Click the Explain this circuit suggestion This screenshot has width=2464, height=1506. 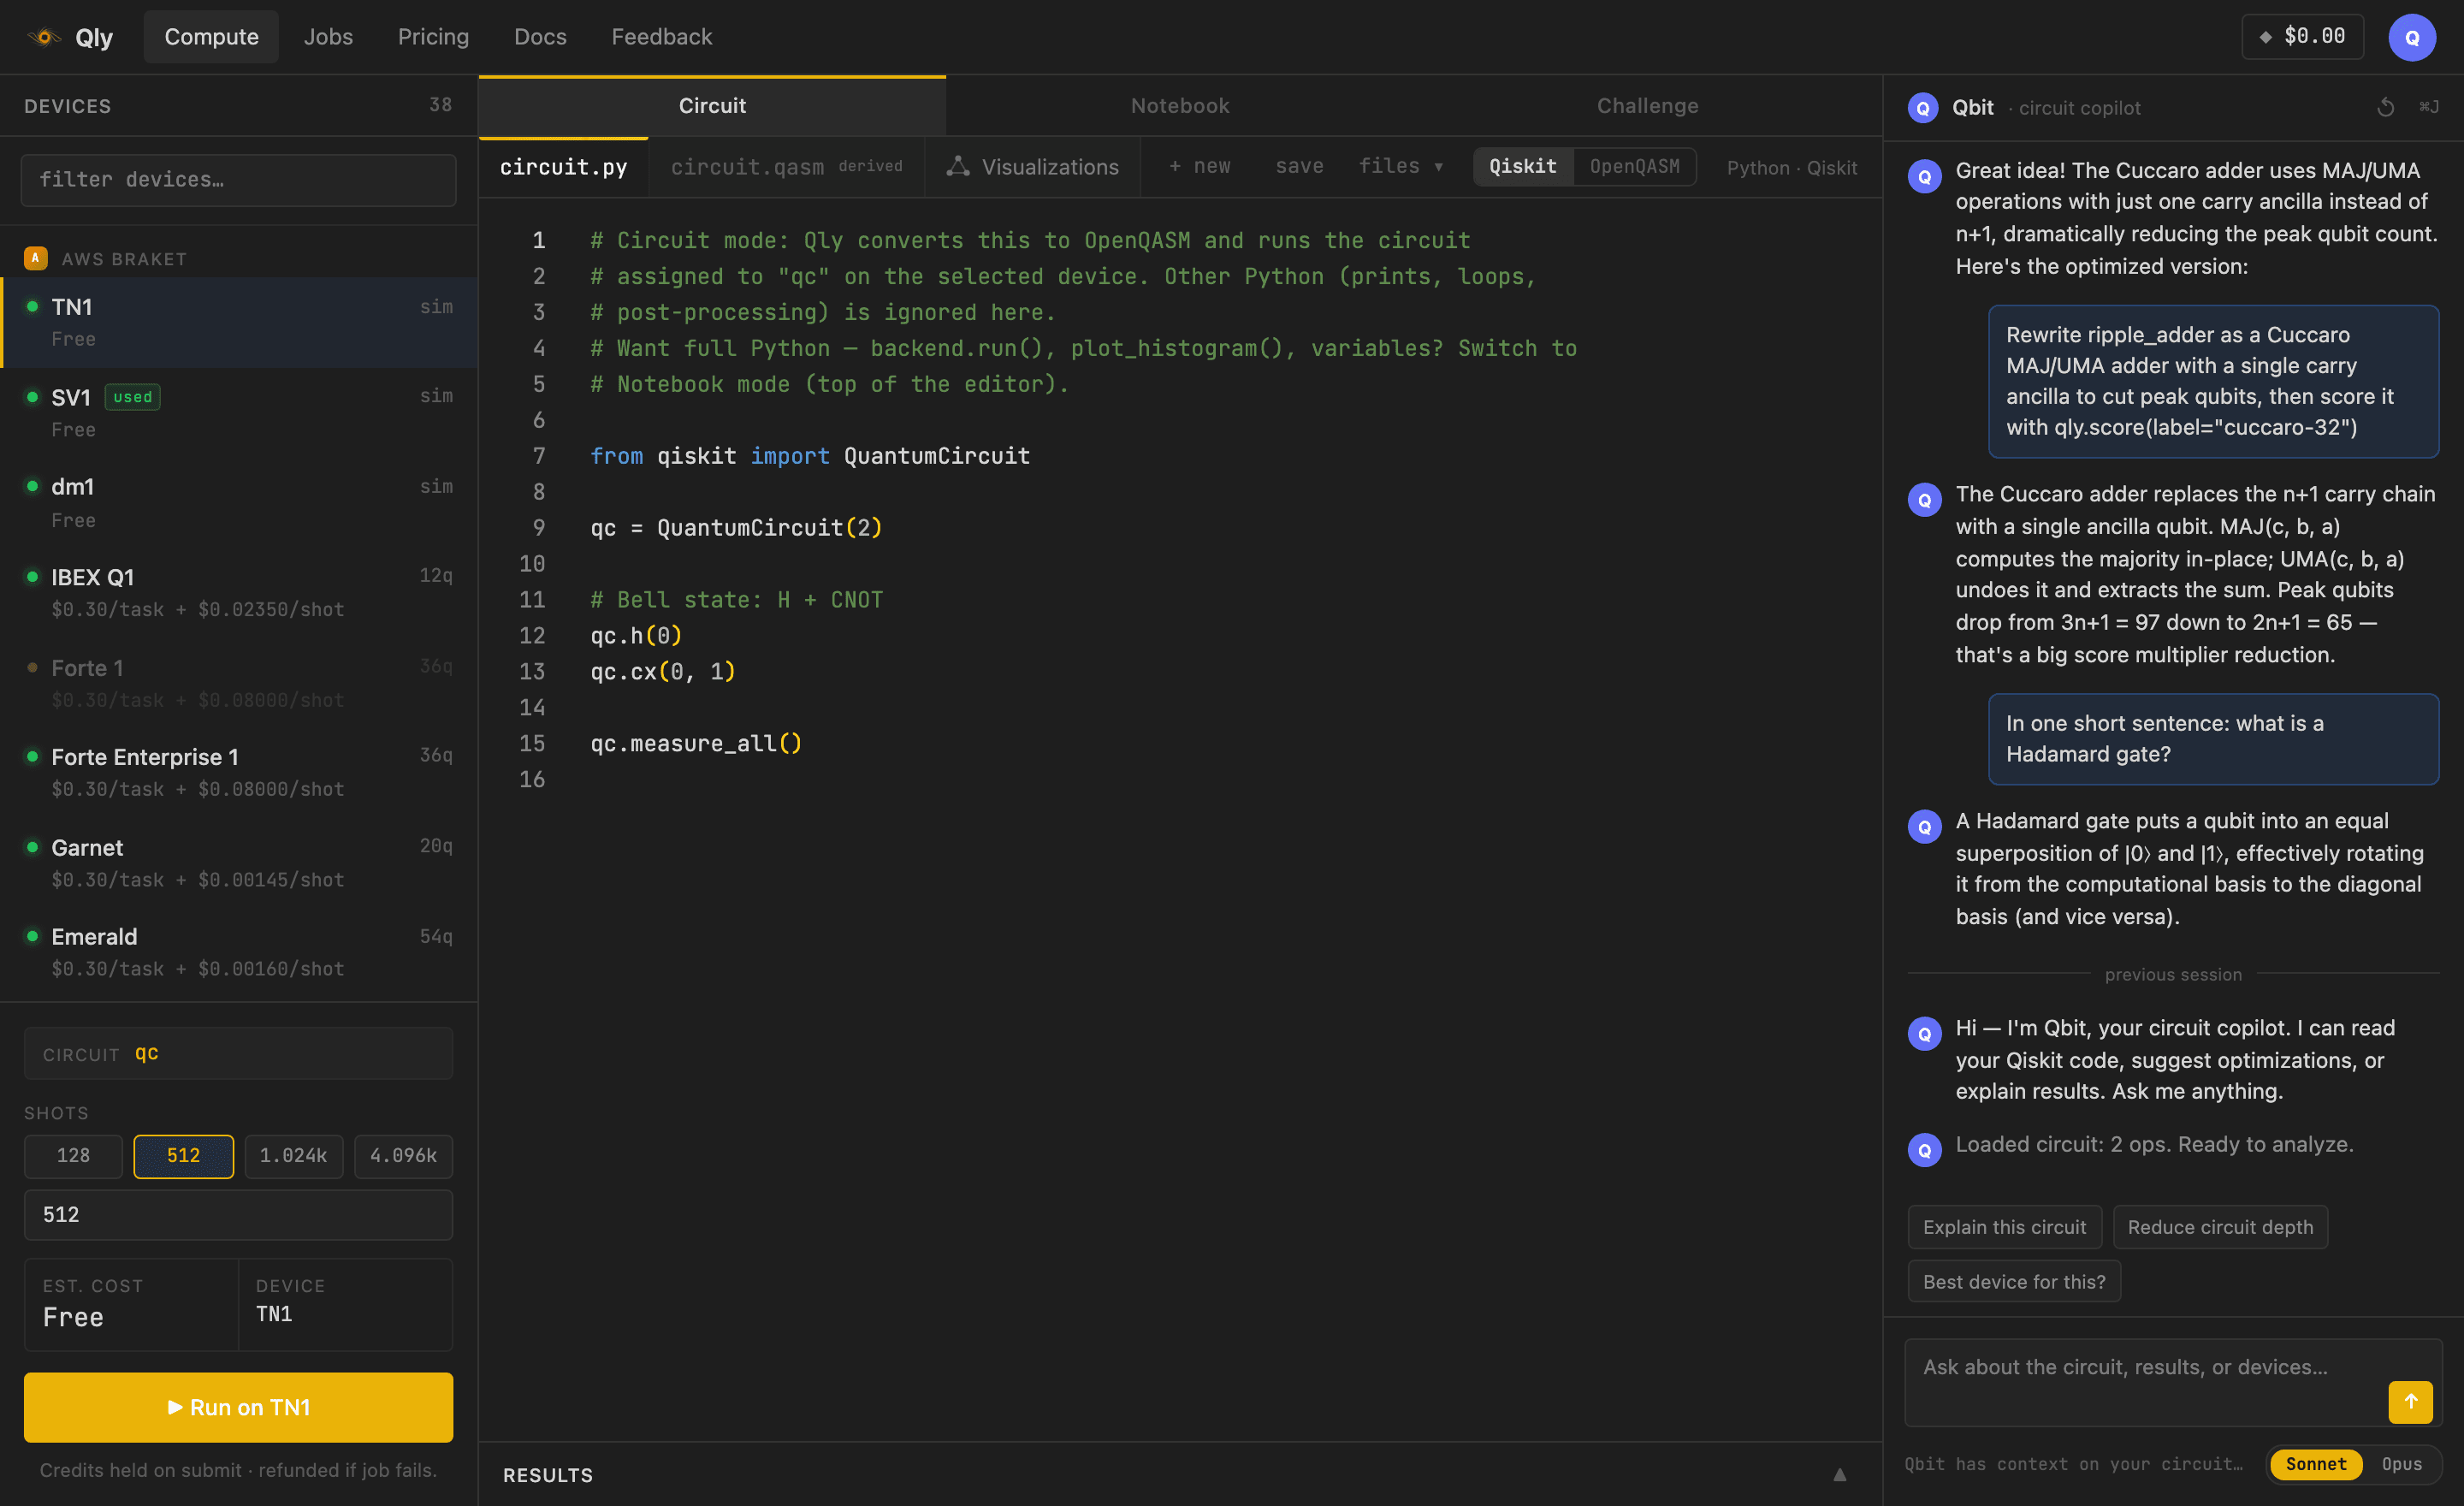2004,1227
